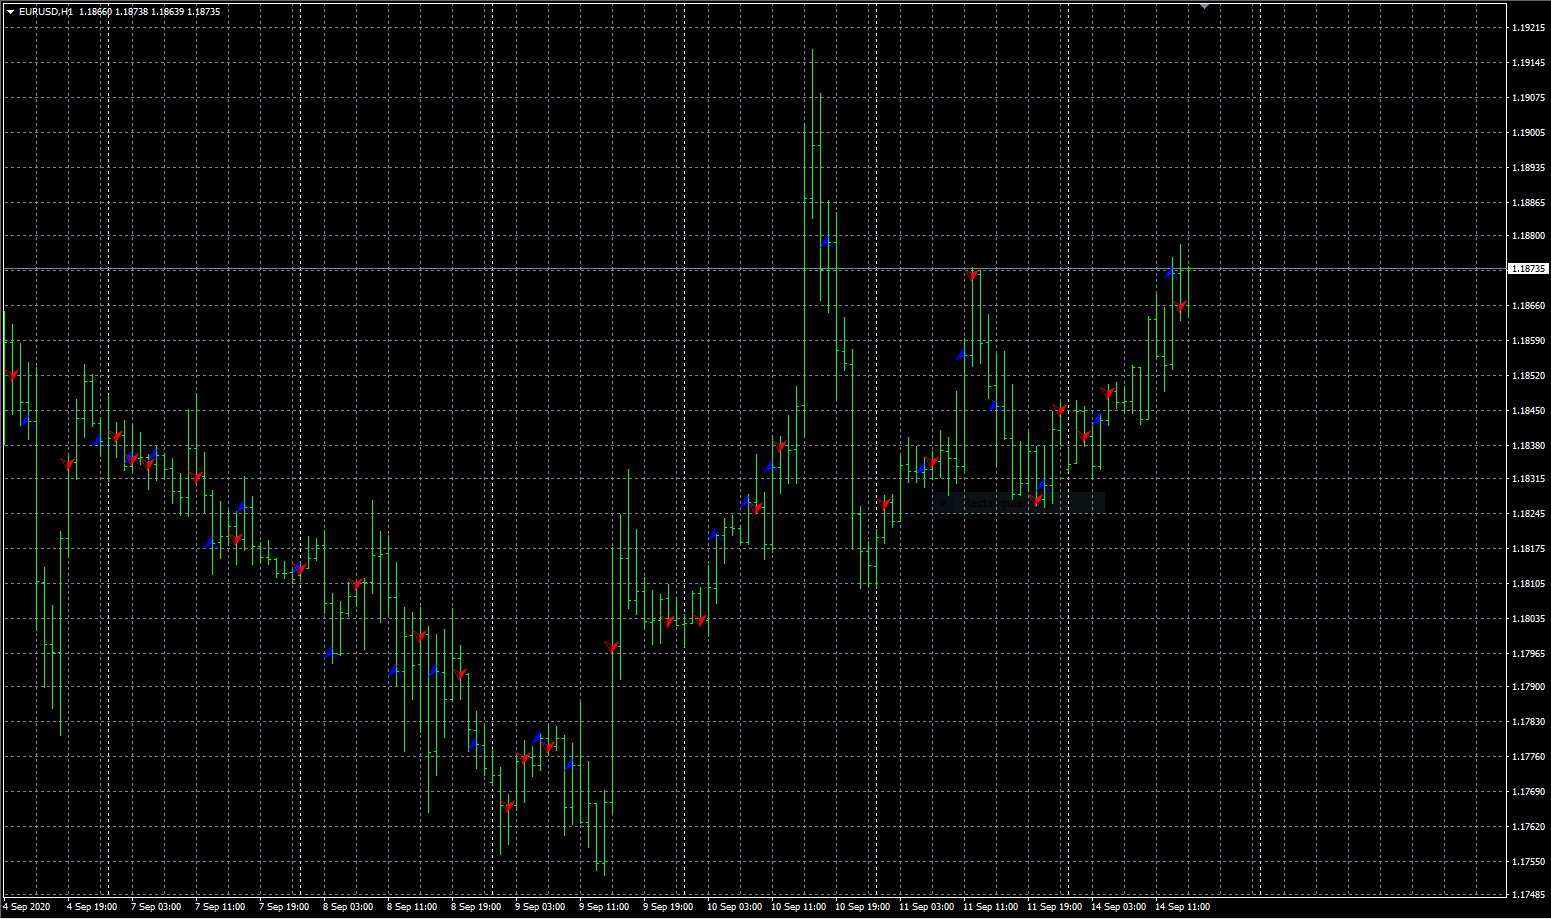1551x919 pixels.
Task: Select the red arrow near the 1.17690 low
Action: (509, 806)
